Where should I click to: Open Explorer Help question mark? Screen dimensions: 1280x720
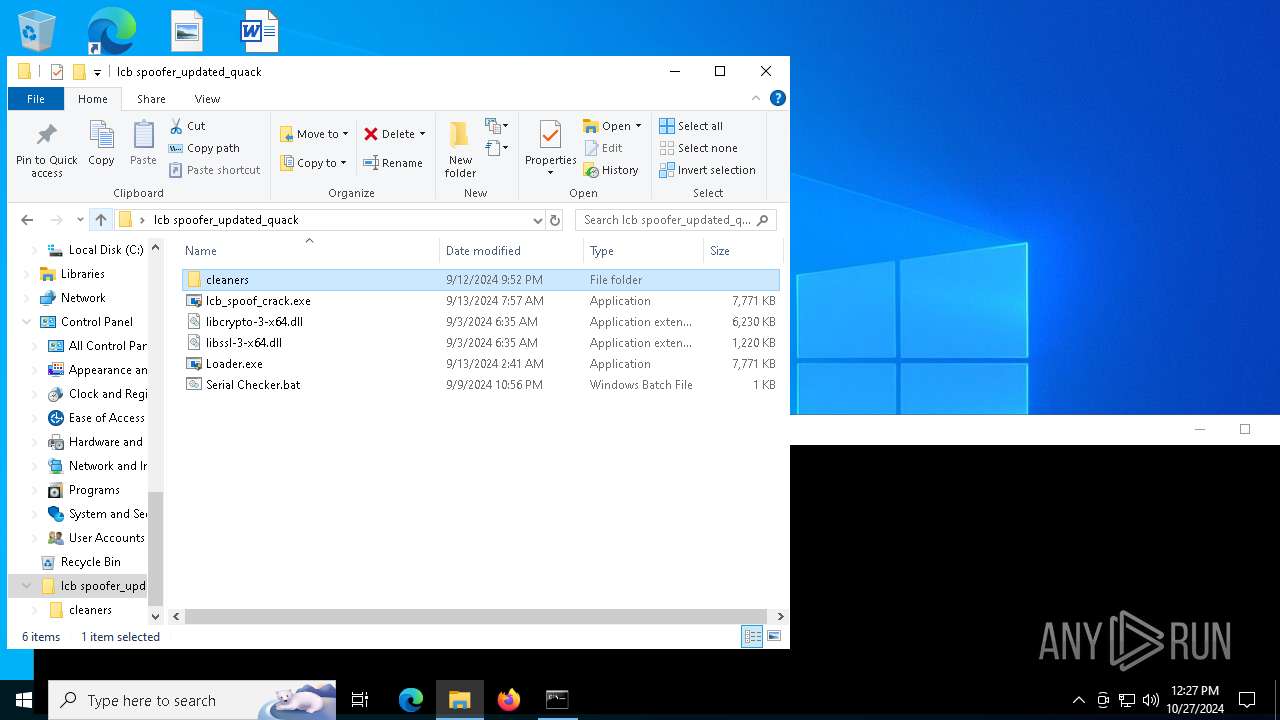pyautogui.click(x=778, y=98)
